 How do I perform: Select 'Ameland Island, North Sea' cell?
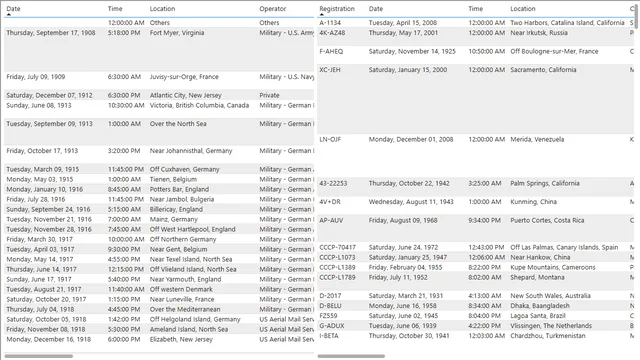189,329
